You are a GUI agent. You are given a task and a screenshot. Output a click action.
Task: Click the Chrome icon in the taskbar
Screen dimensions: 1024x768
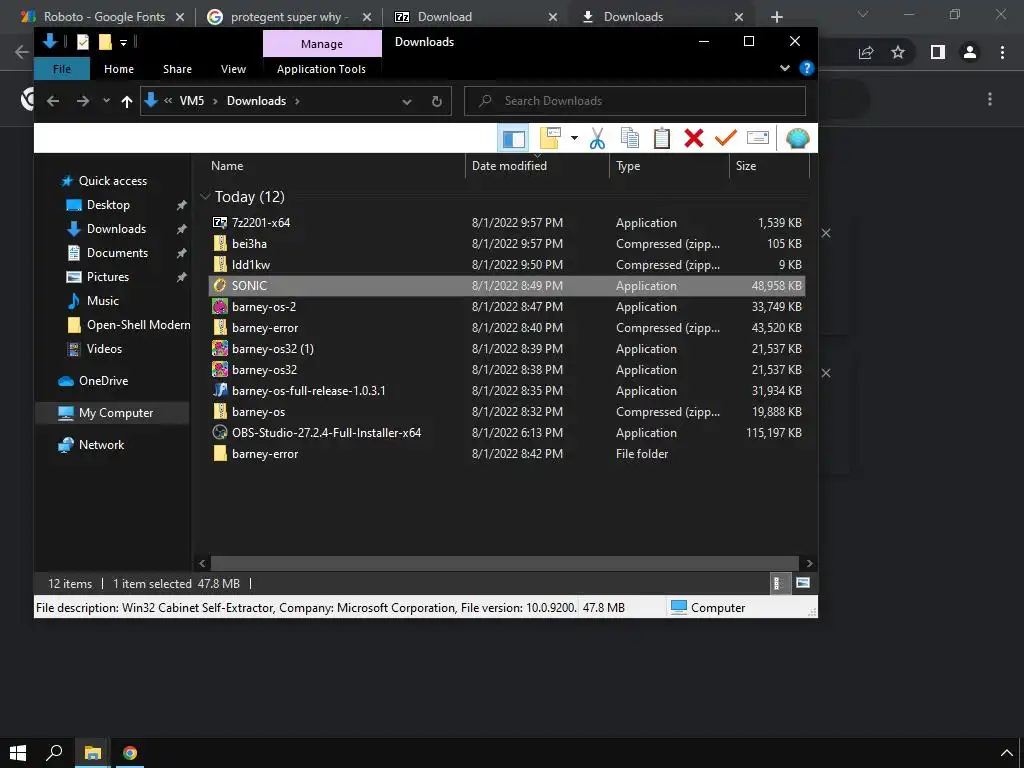pos(130,753)
